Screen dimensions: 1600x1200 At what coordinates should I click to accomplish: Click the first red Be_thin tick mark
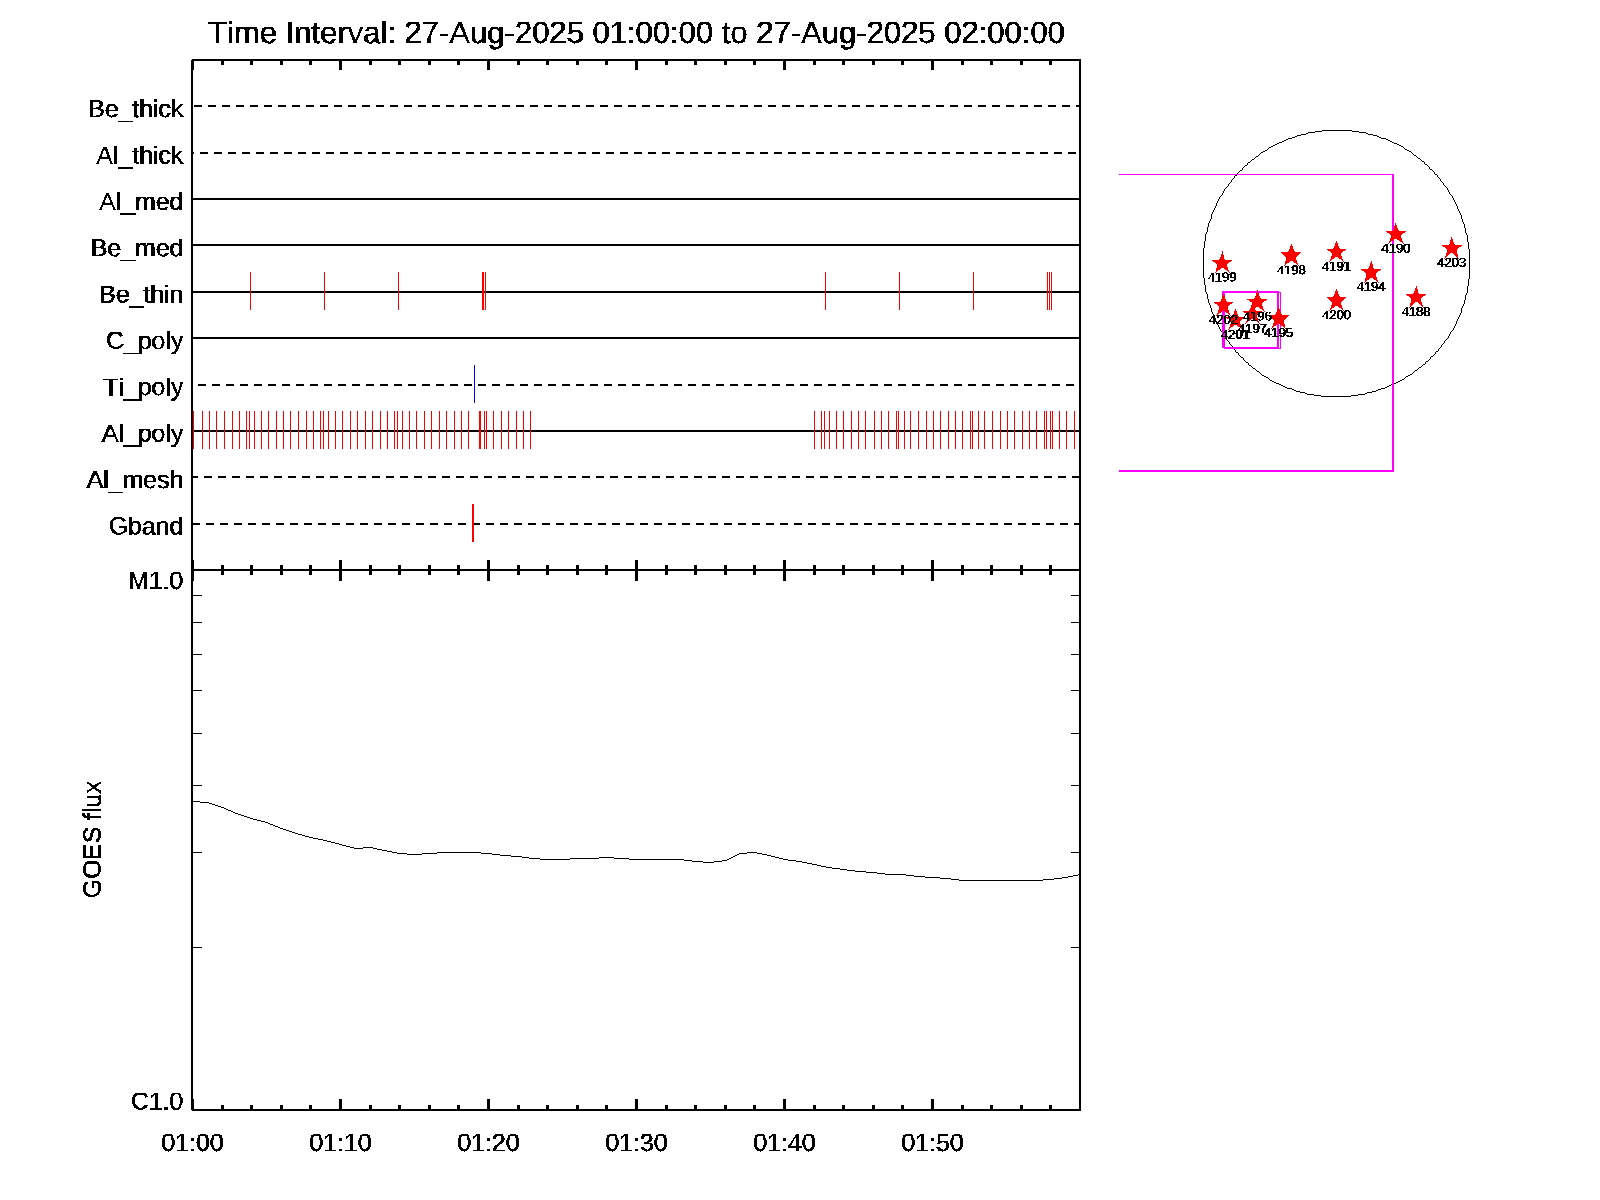[250, 291]
